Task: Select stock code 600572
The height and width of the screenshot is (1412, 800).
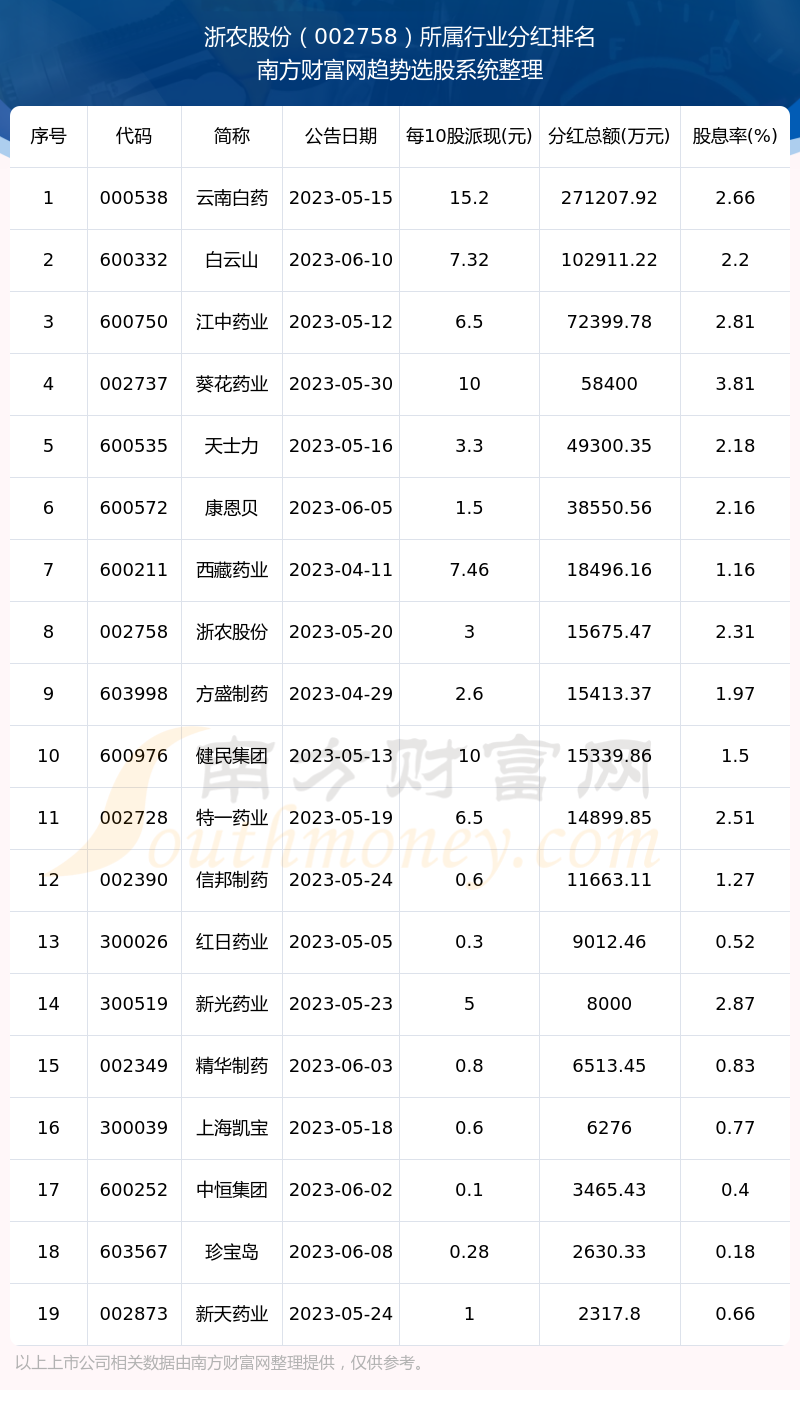Action: [134, 508]
